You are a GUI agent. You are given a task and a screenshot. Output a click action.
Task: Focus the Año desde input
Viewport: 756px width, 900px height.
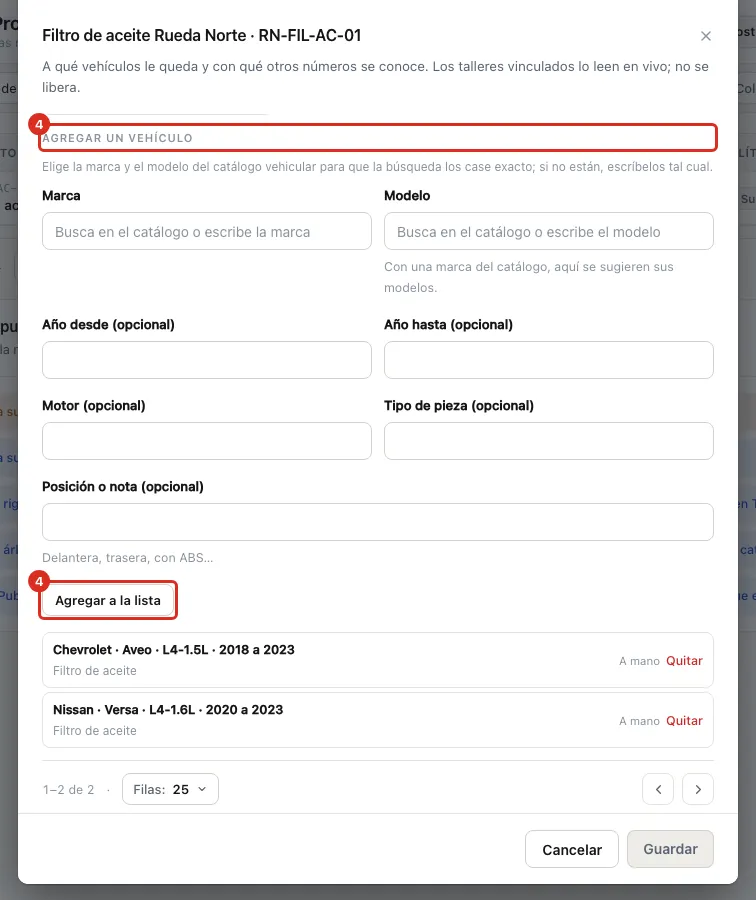coord(207,360)
